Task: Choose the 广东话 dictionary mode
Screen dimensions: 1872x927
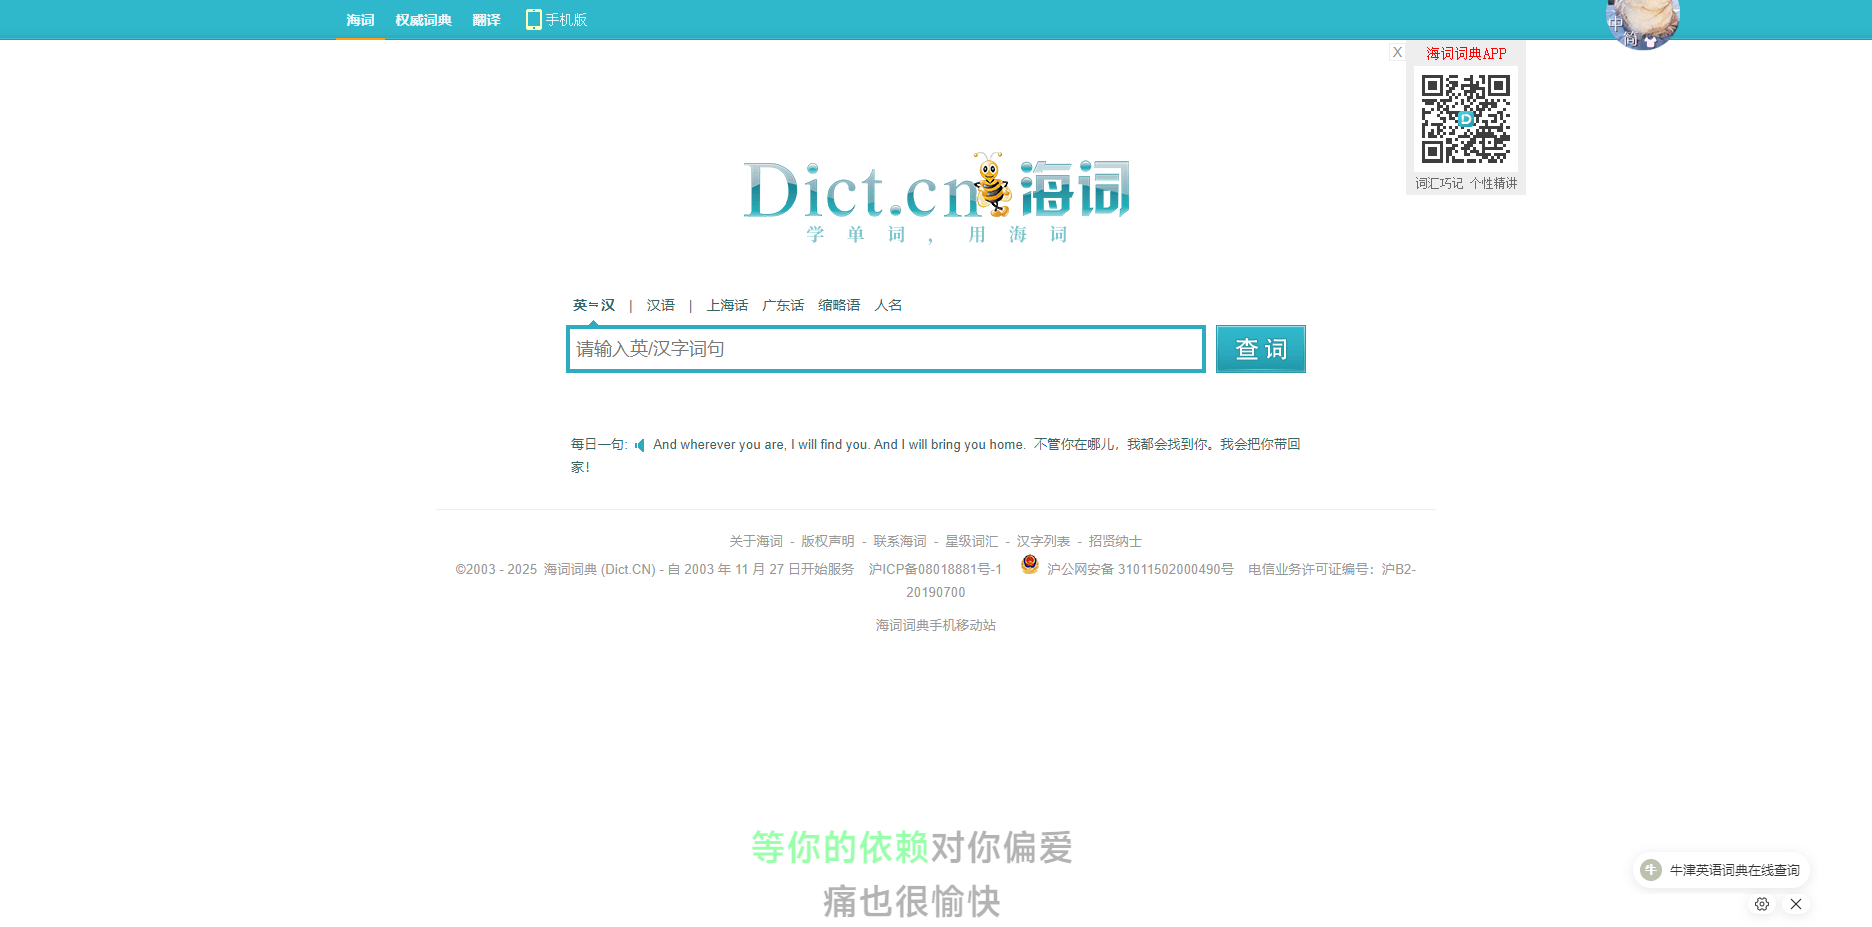Action: 783,305
